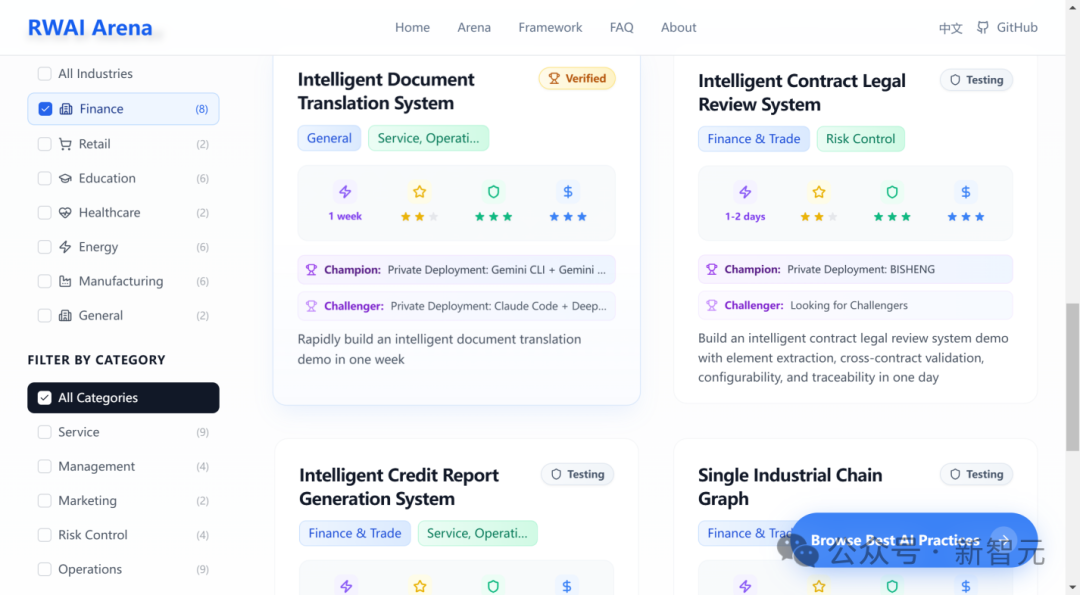Click the Verified badge on Document Translation
Viewport: 1080px width, 595px height.
(577, 79)
